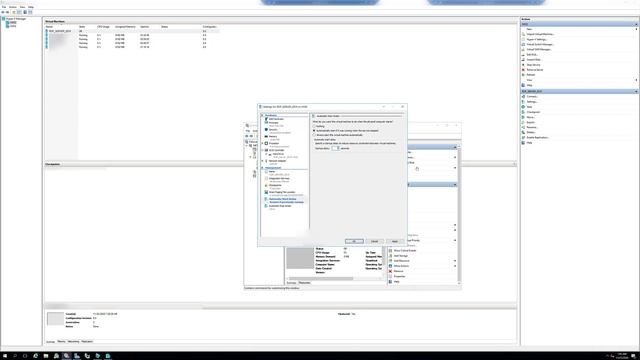Click the Windows Start button
Viewport: 640px width, 360px height.
click(x=4, y=356)
